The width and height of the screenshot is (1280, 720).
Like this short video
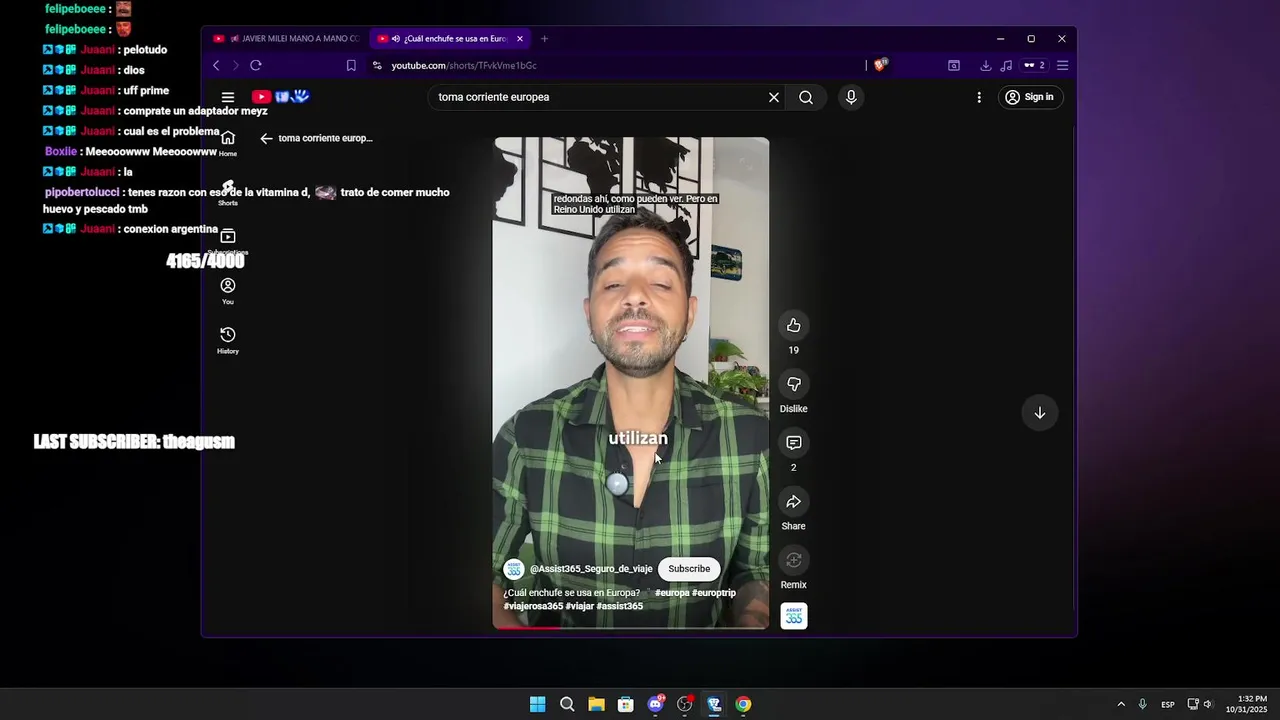[793, 325]
